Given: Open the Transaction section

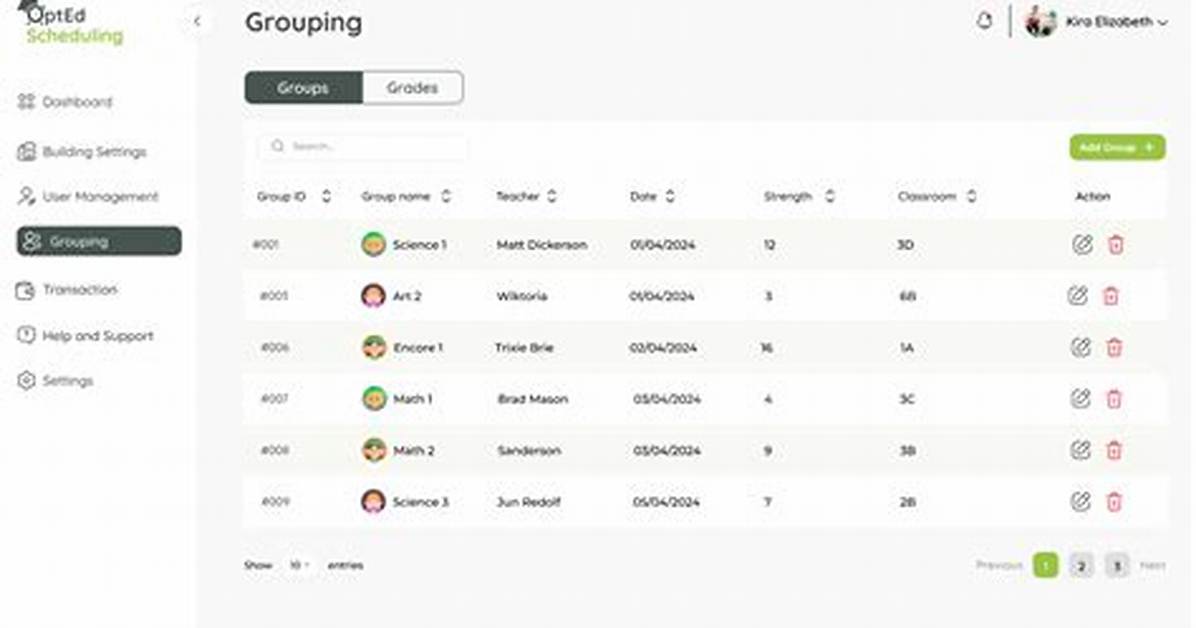Looking at the screenshot, I should (x=67, y=290).
